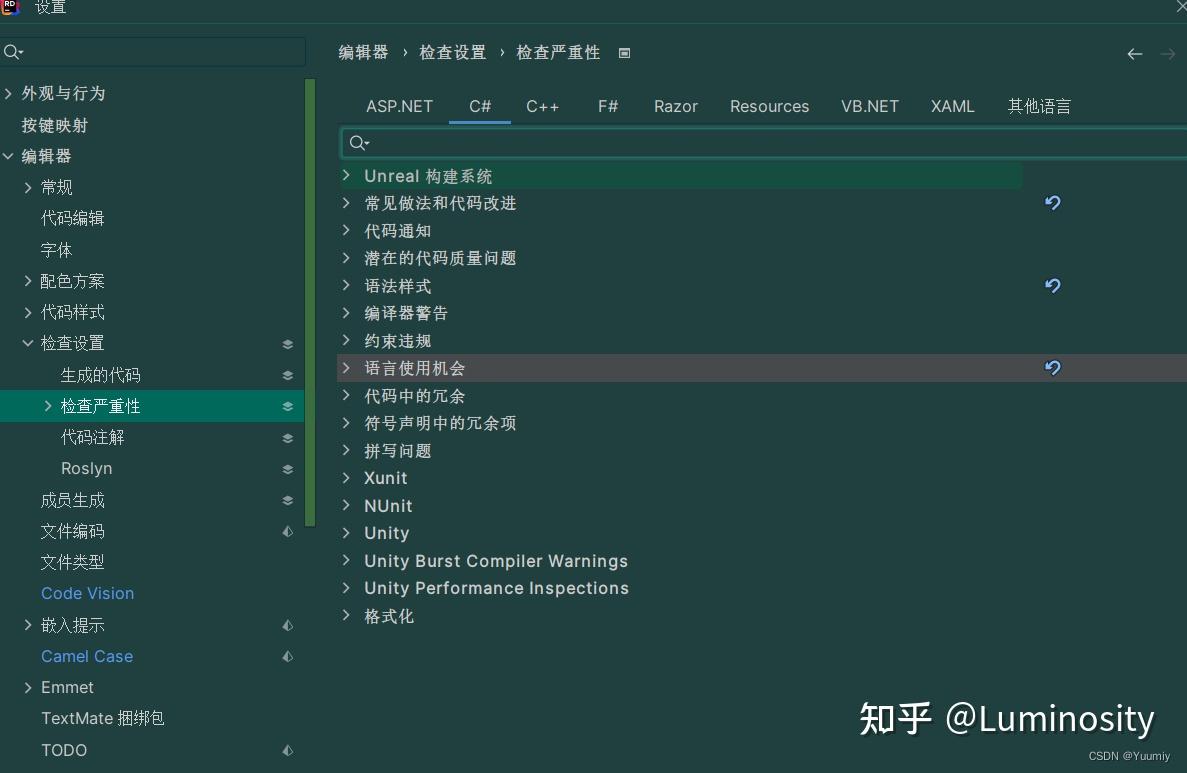Open the Razor tab
This screenshot has height=773, width=1187.
675,106
